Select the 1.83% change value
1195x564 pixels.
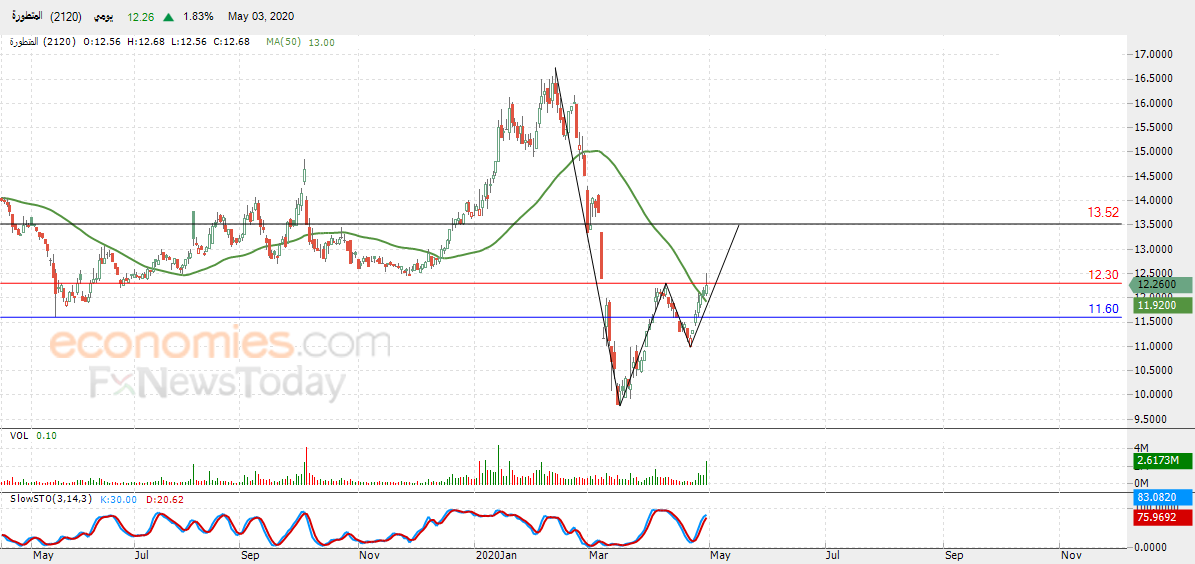tap(197, 17)
